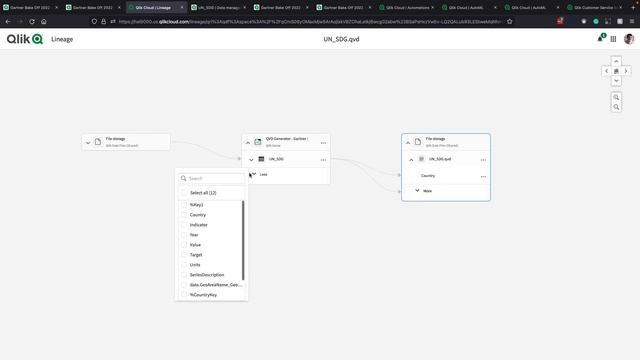Check the Indicator field checkbox
Viewport: 640px width, 360px height.
click(x=184, y=224)
